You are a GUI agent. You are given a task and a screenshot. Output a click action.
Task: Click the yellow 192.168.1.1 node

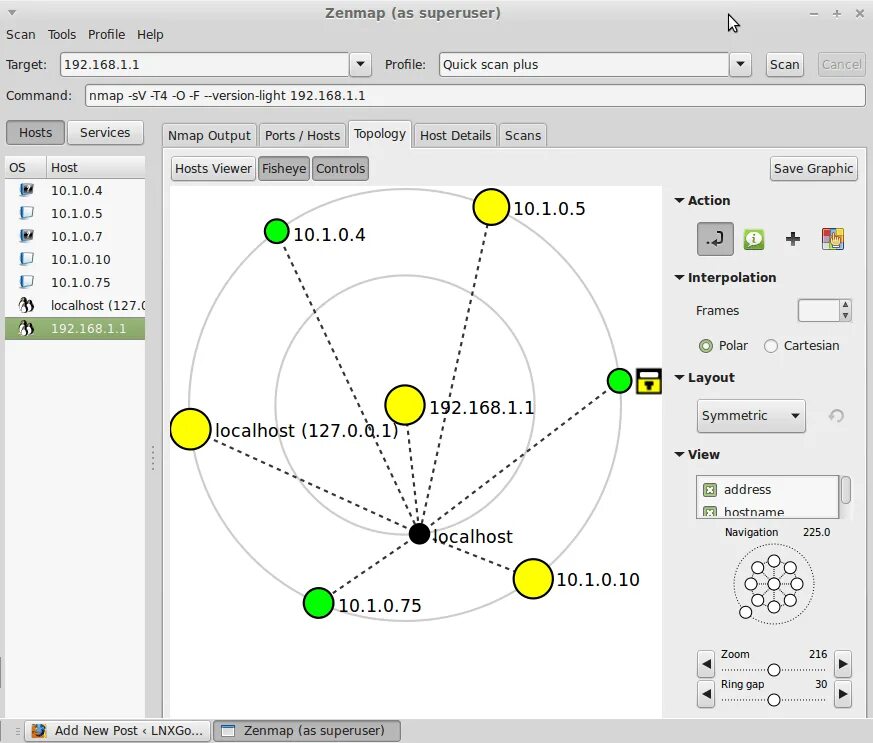pyautogui.click(x=404, y=405)
